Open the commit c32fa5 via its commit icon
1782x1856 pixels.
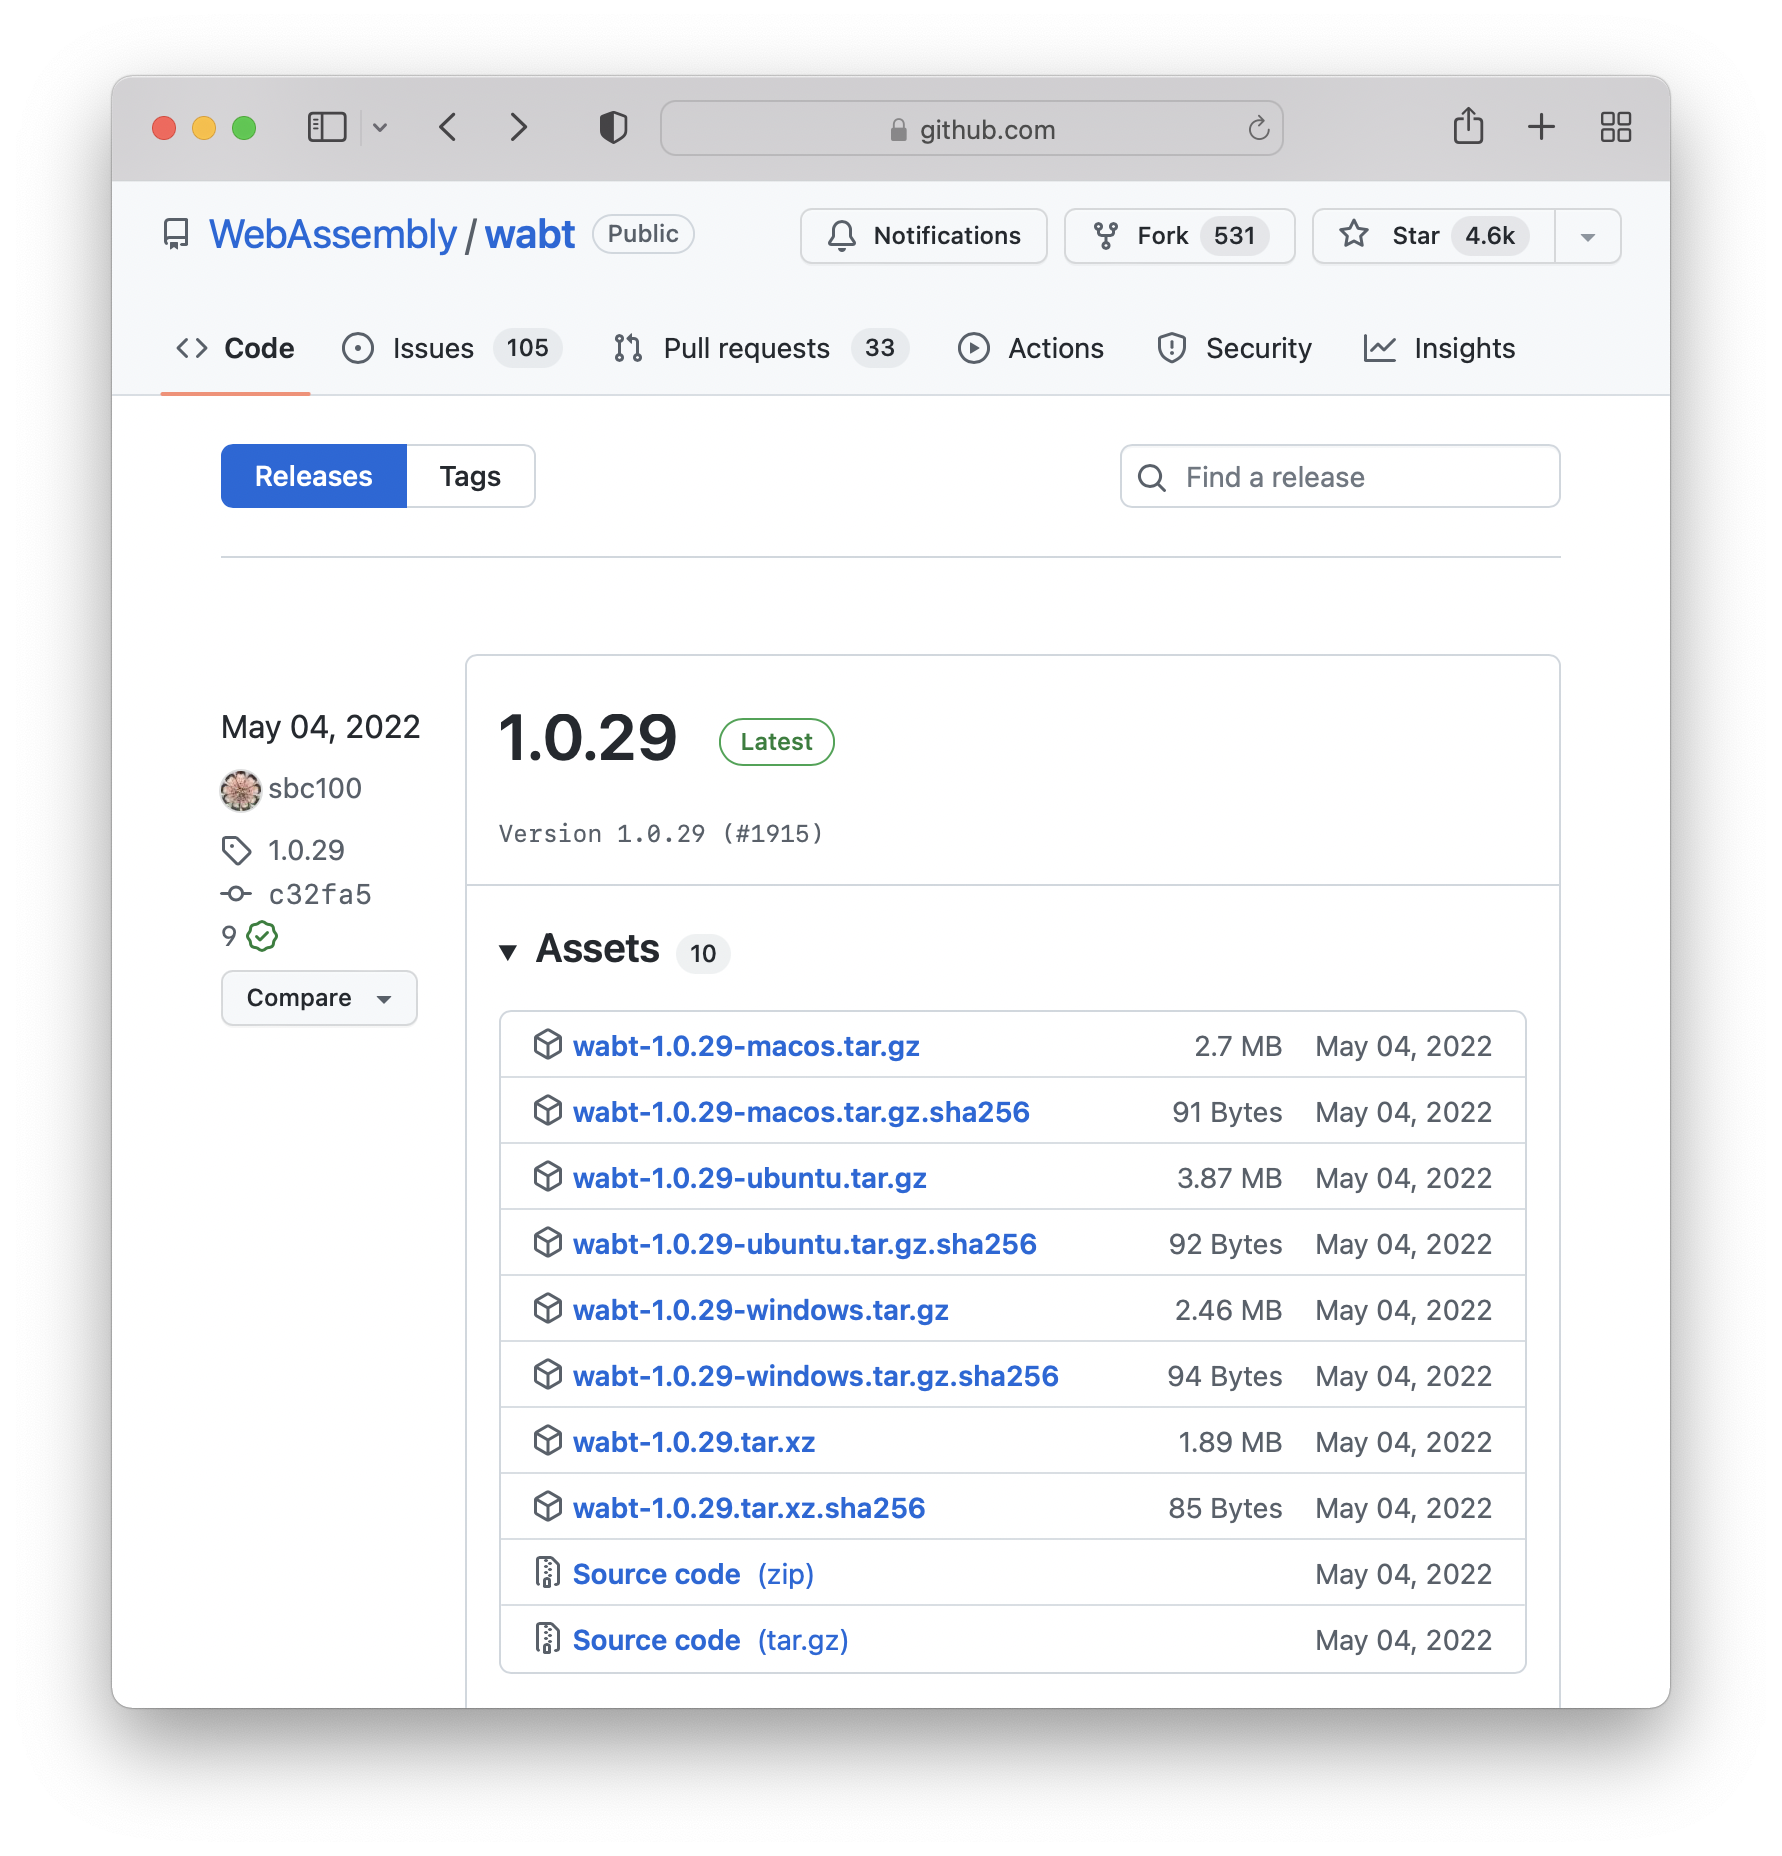(x=237, y=894)
